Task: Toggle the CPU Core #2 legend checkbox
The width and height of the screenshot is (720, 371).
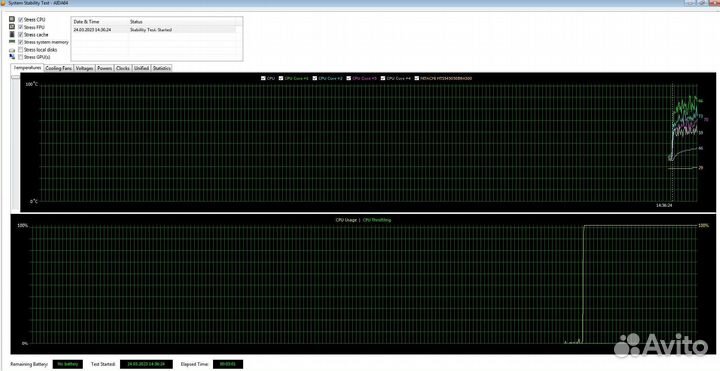Action: coord(315,78)
